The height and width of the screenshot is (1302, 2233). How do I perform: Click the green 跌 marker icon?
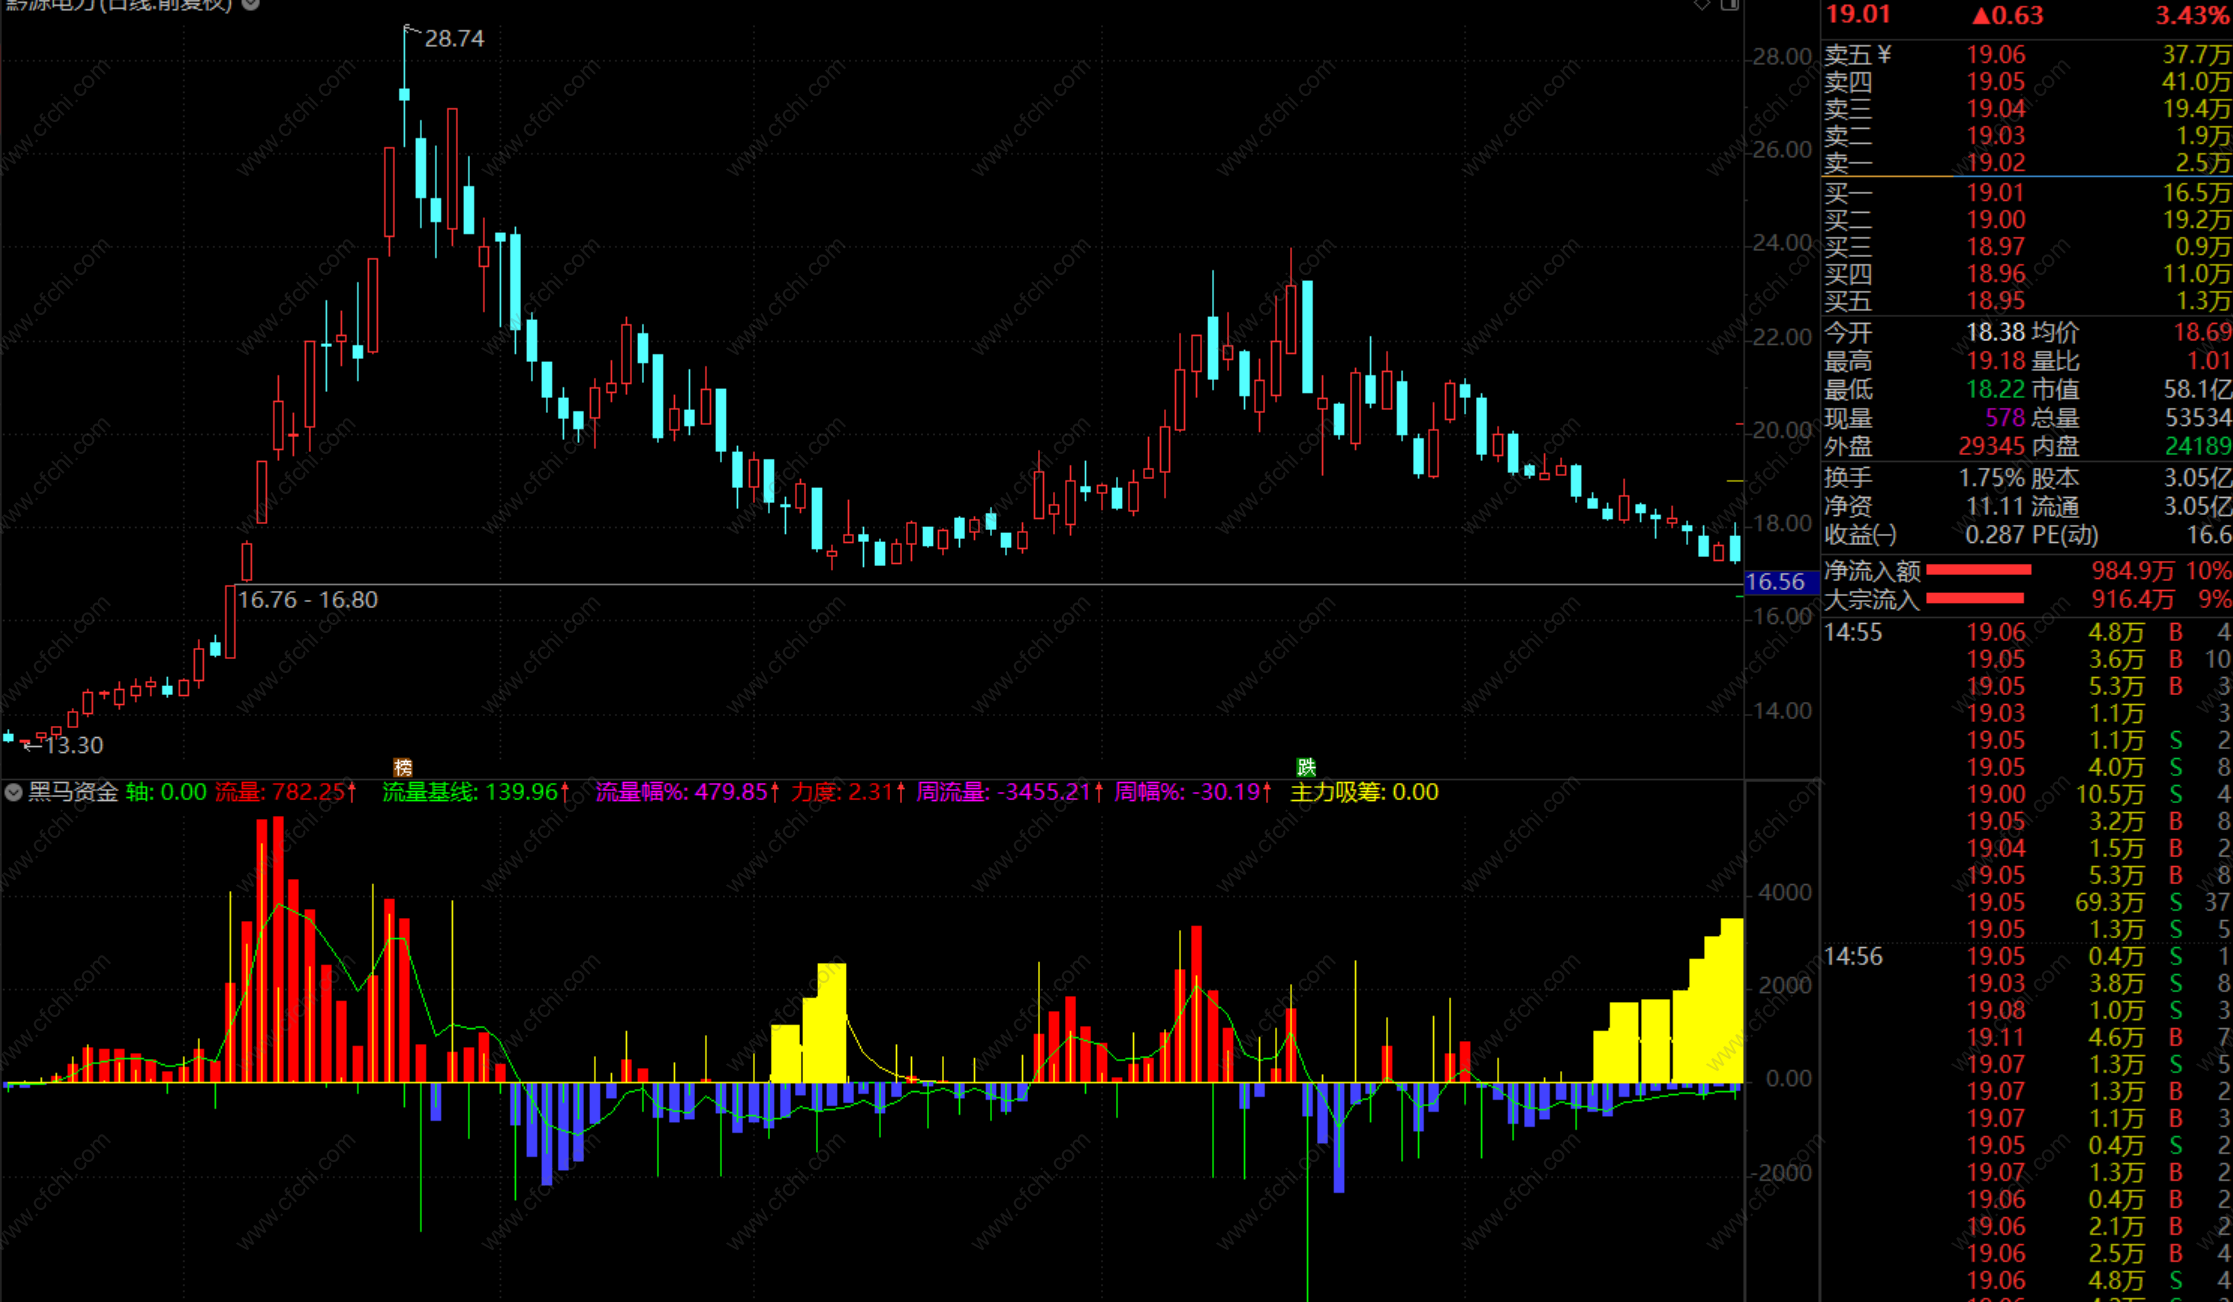[1306, 767]
